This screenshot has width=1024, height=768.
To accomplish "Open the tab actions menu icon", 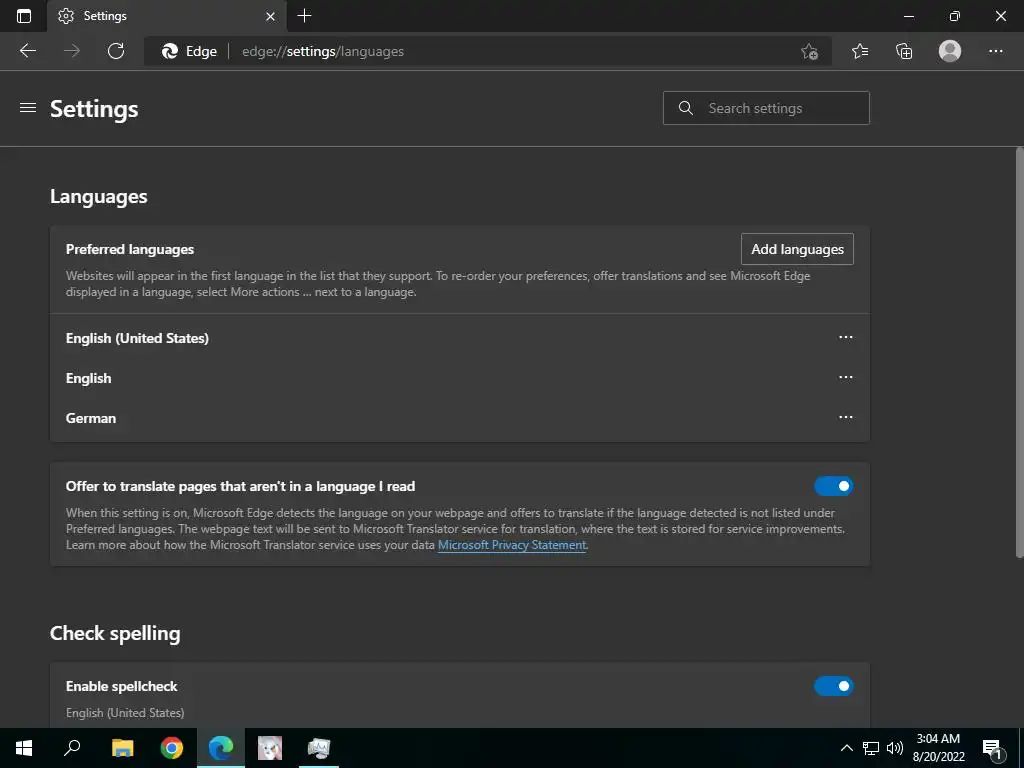I will point(24,16).
